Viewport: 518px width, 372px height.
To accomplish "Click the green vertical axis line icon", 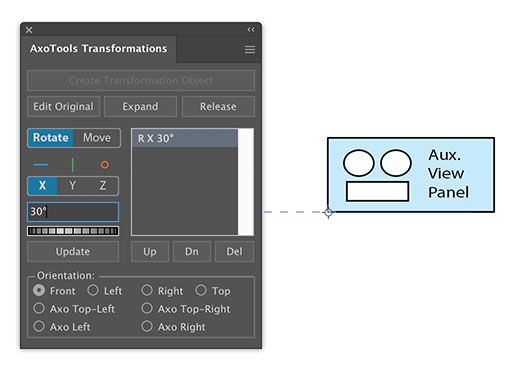I will coord(73,165).
